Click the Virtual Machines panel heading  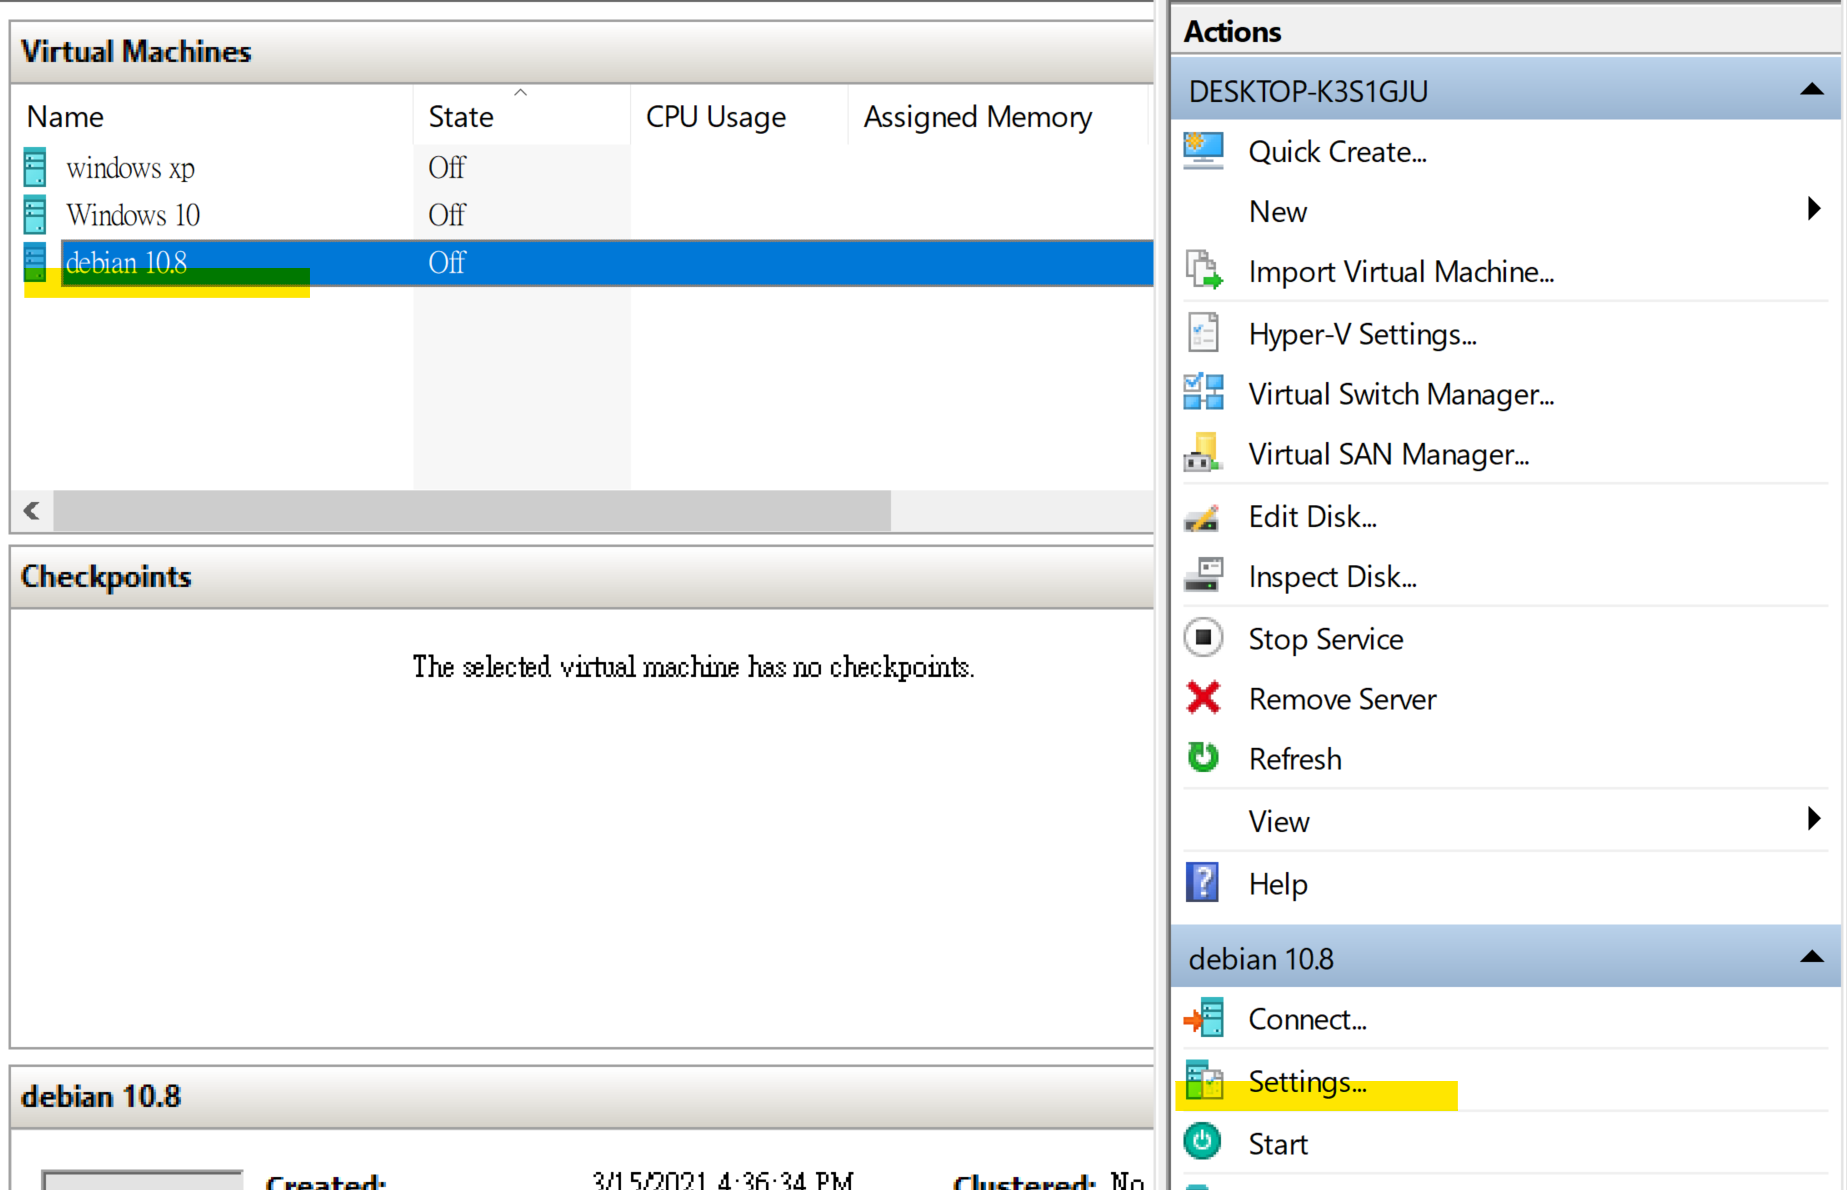point(136,52)
